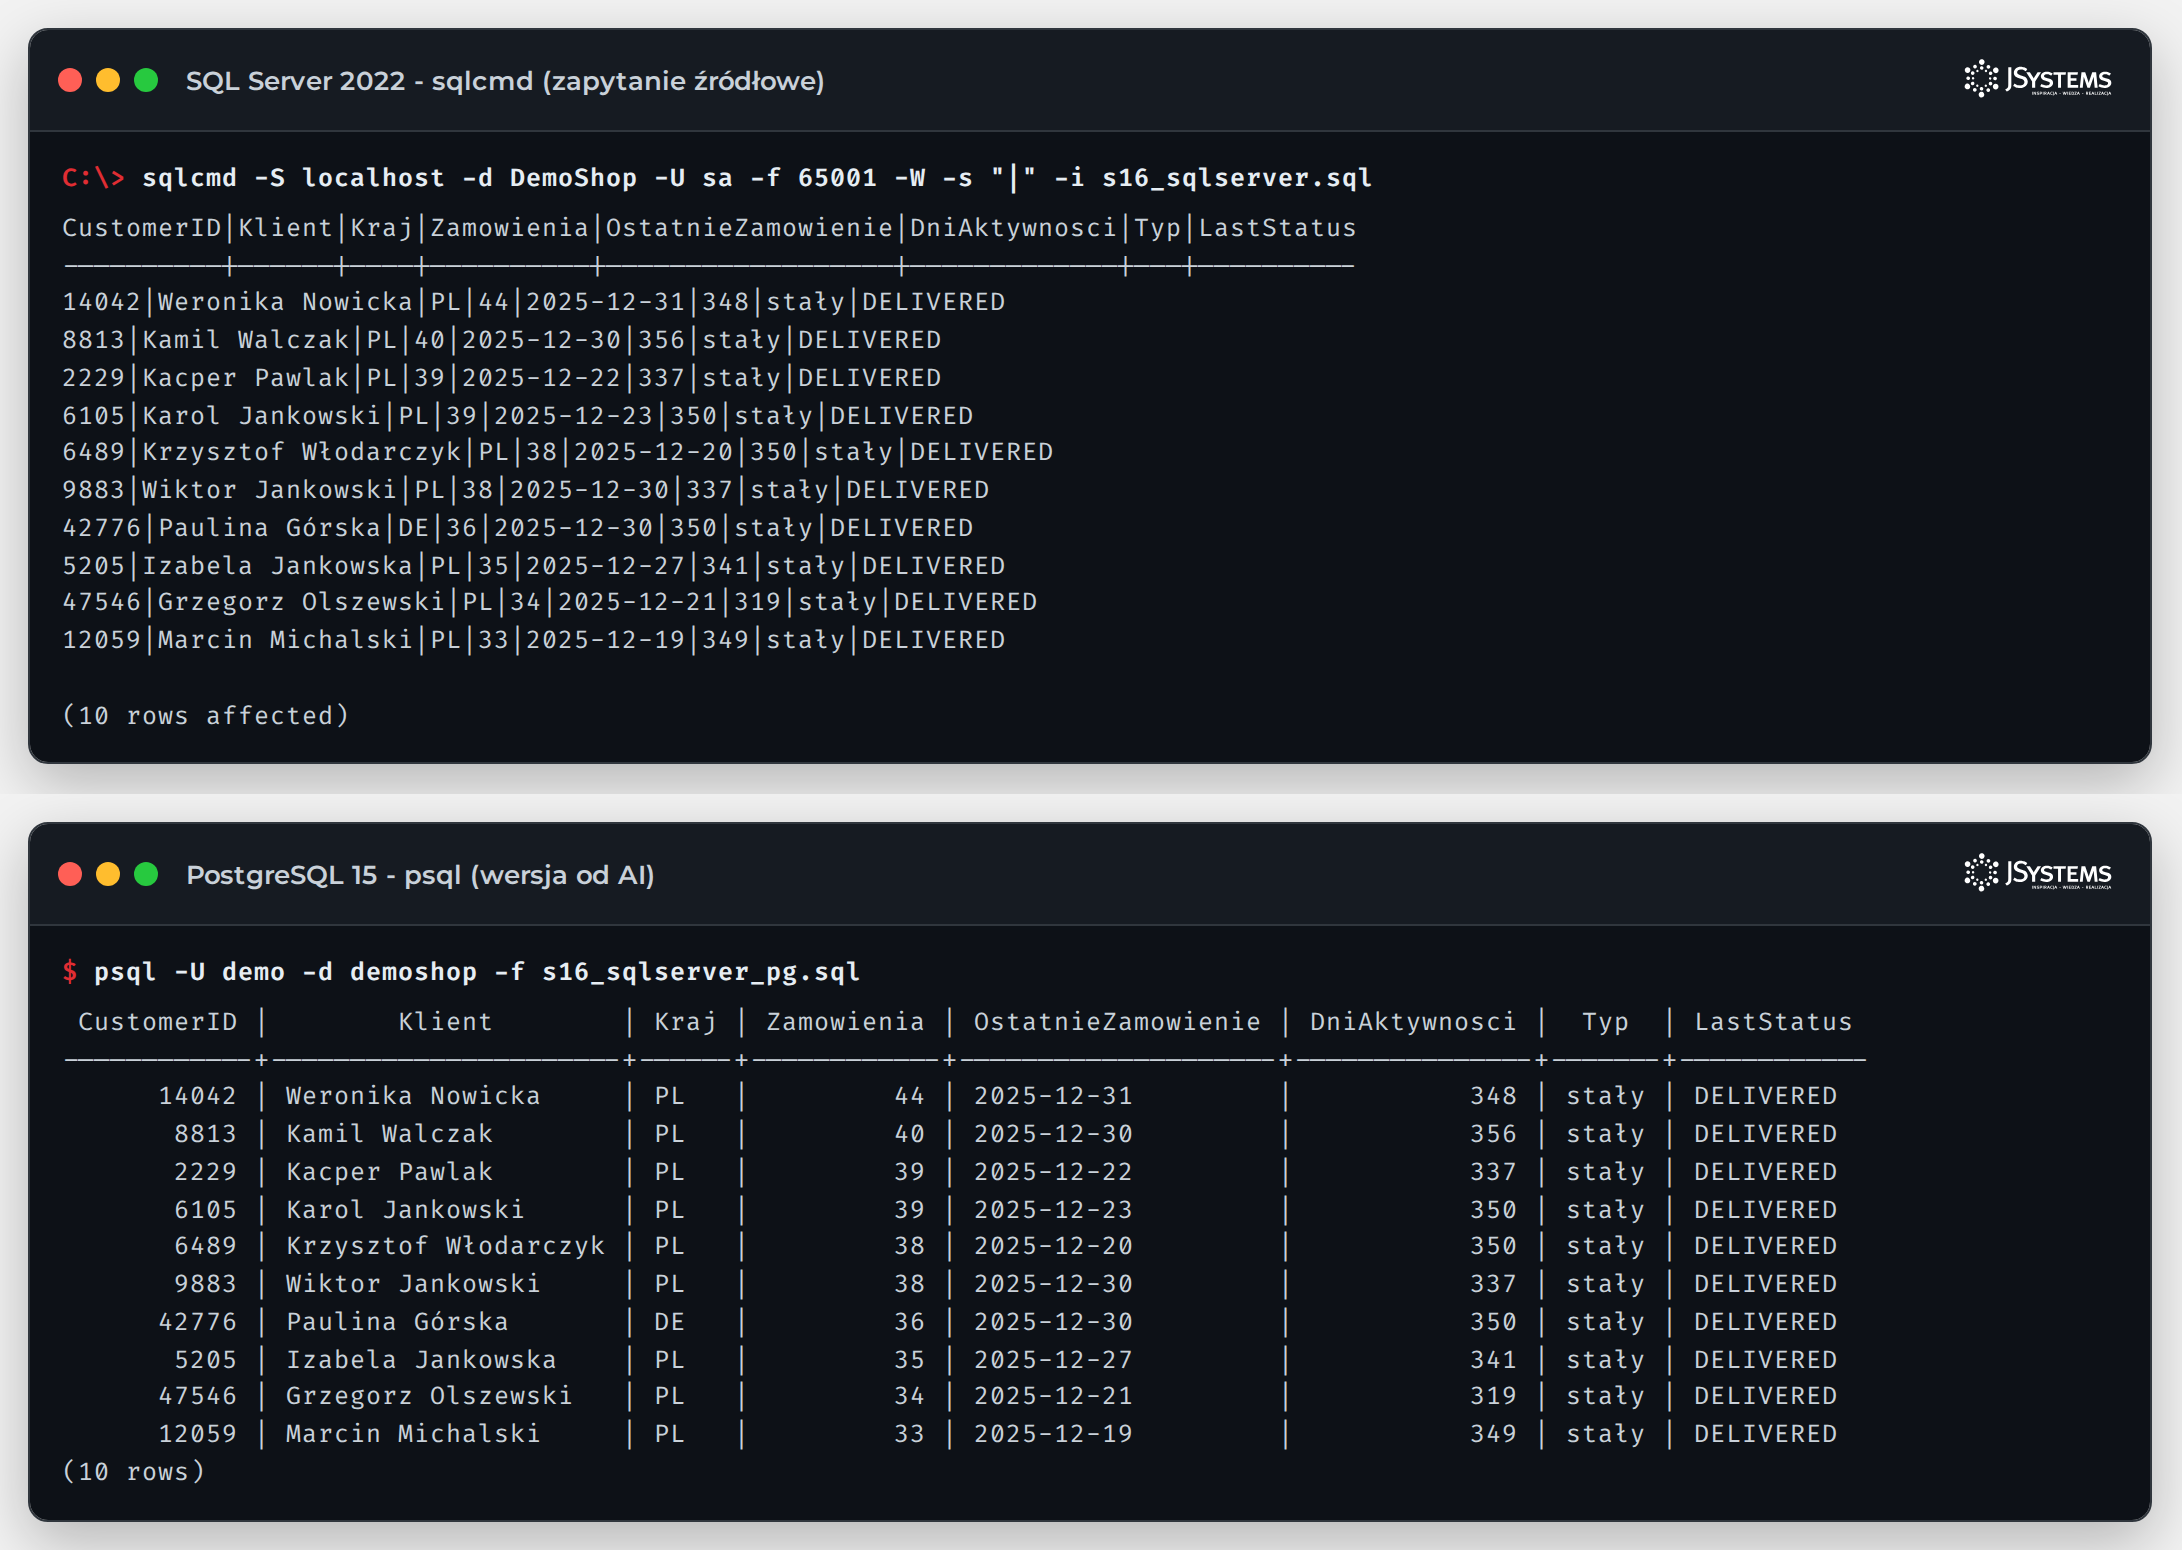The width and height of the screenshot is (2182, 1550).
Task: Click the sqlcmd row for 2229 Kacper Pawlak
Action: click(502, 378)
